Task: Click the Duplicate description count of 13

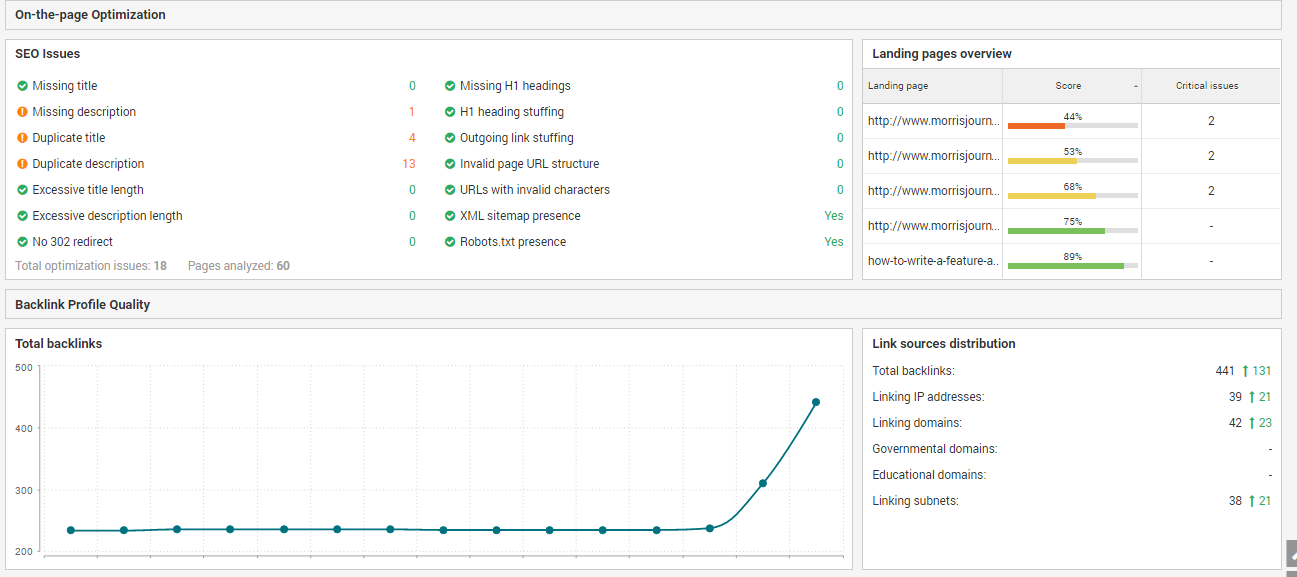Action: 408,164
